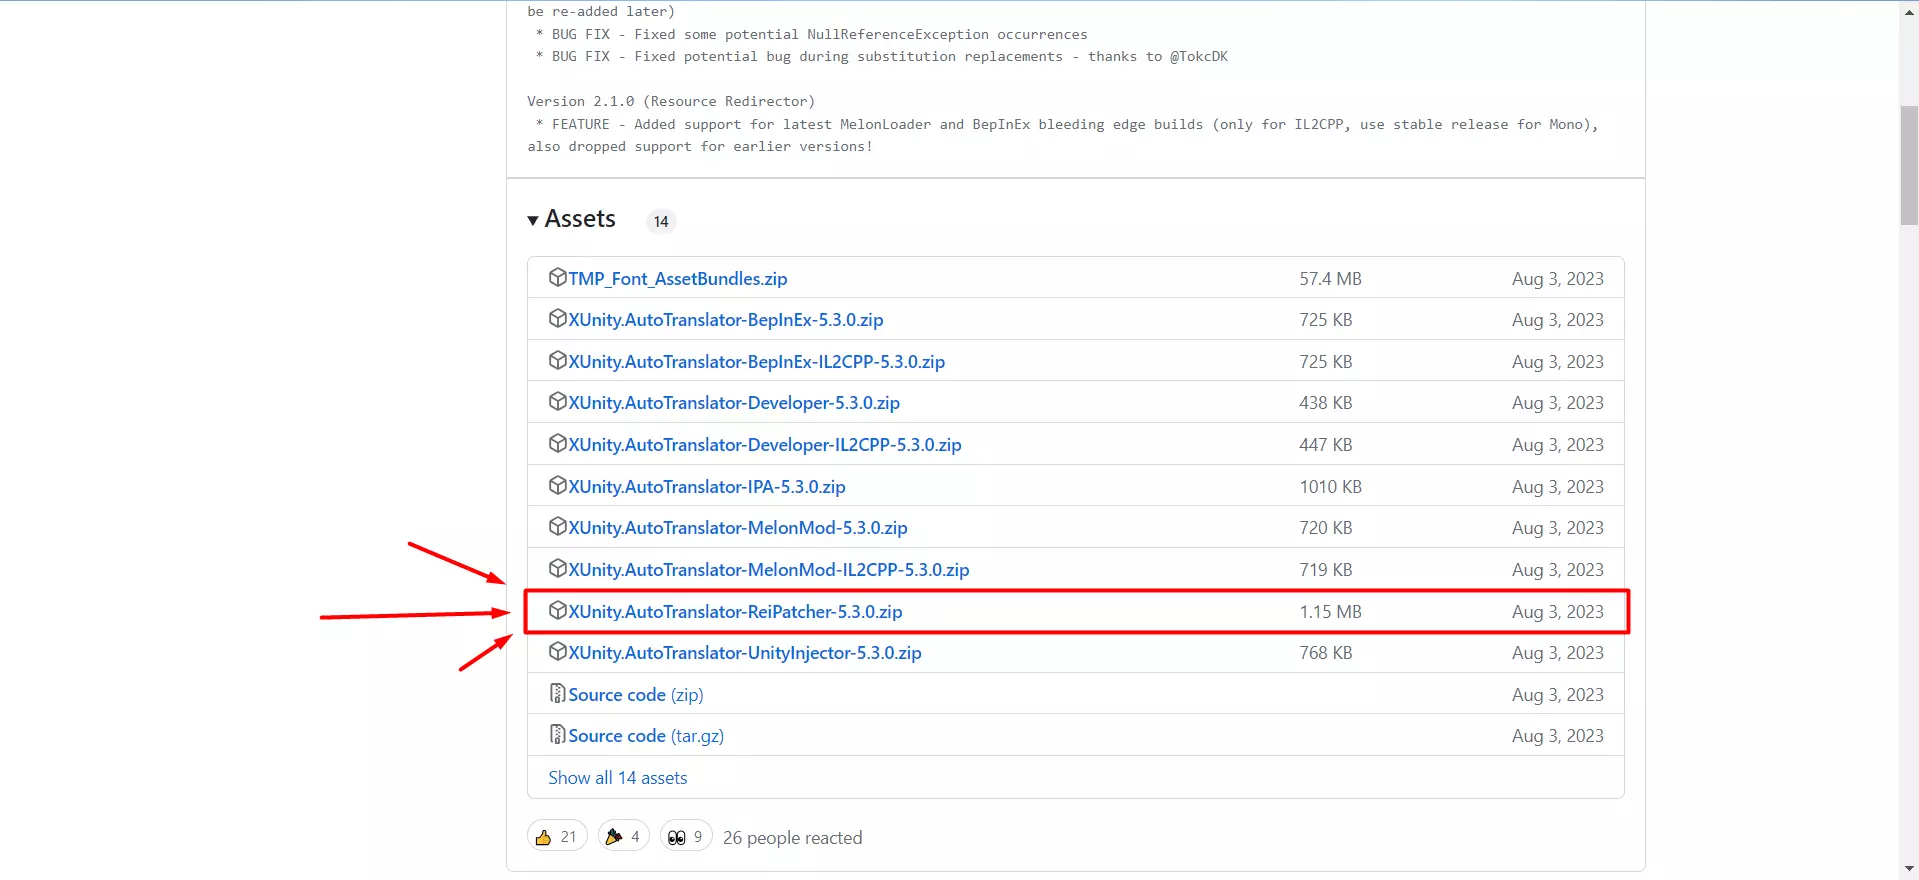Download XUnity.AutoTranslator-IPA-5.3.0.zip
The width and height of the screenshot is (1919, 880).
[707, 487]
